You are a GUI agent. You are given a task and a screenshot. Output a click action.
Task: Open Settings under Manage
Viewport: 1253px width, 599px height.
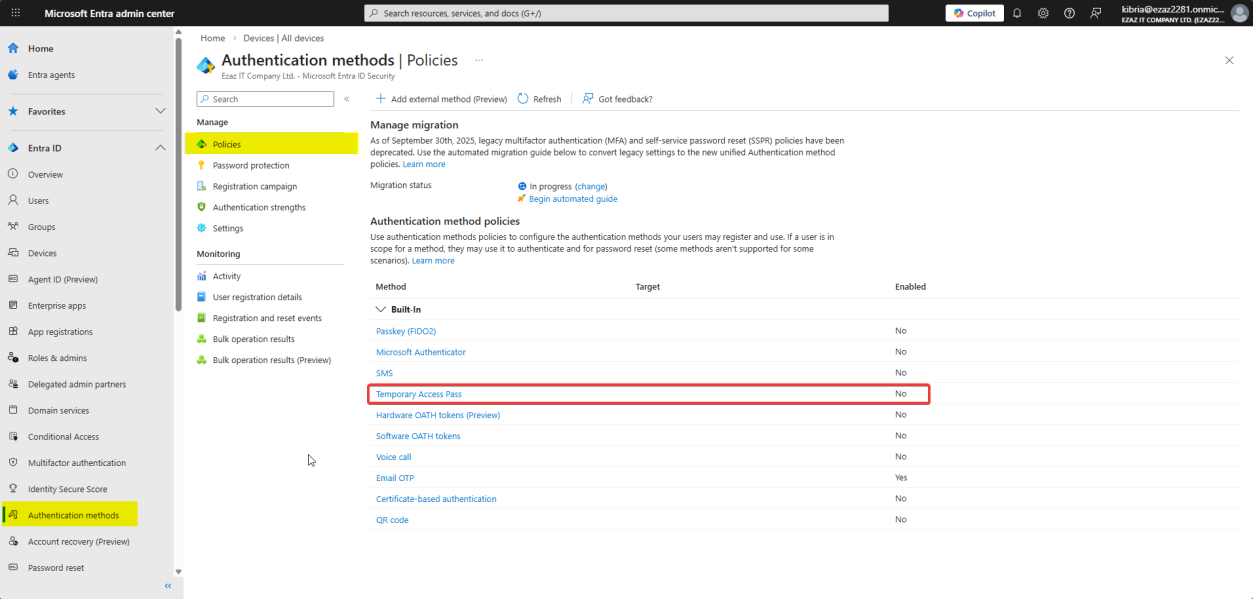click(x=228, y=228)
